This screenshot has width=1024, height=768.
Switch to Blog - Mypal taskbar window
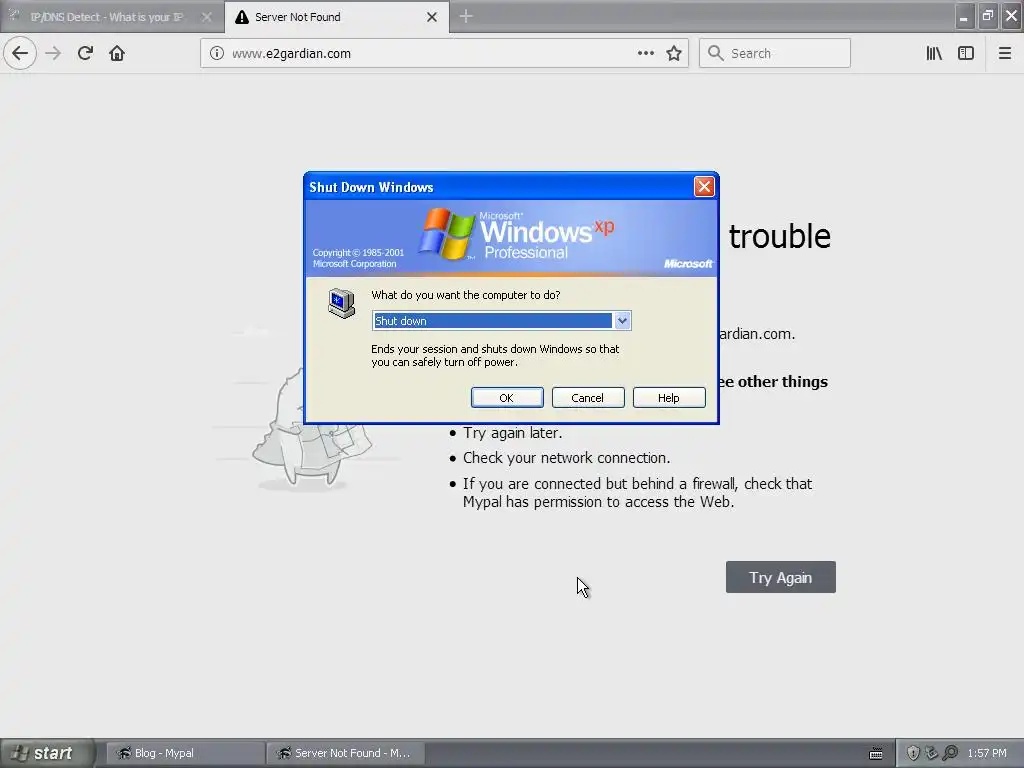point(185,753)
